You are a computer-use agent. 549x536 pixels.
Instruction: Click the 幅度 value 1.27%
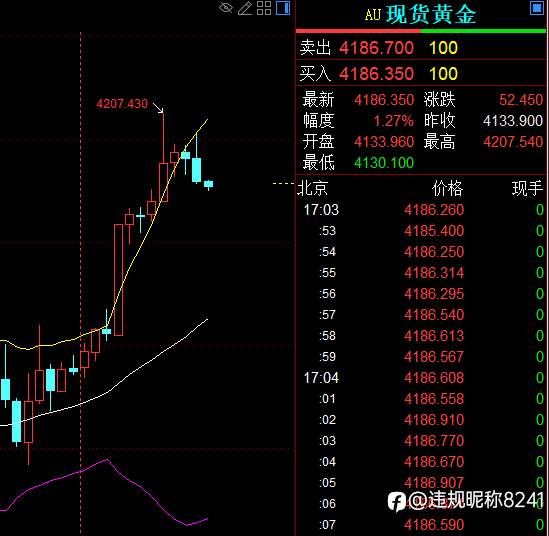point(394,121)
